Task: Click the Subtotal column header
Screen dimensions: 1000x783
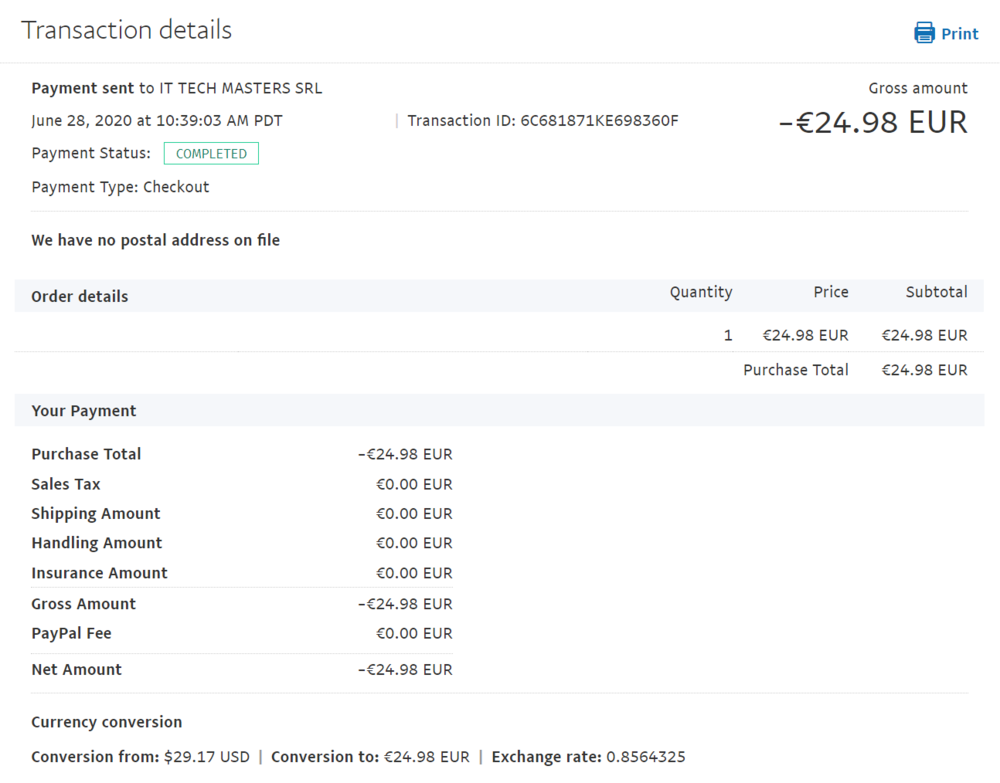Action: click(936, 292)
